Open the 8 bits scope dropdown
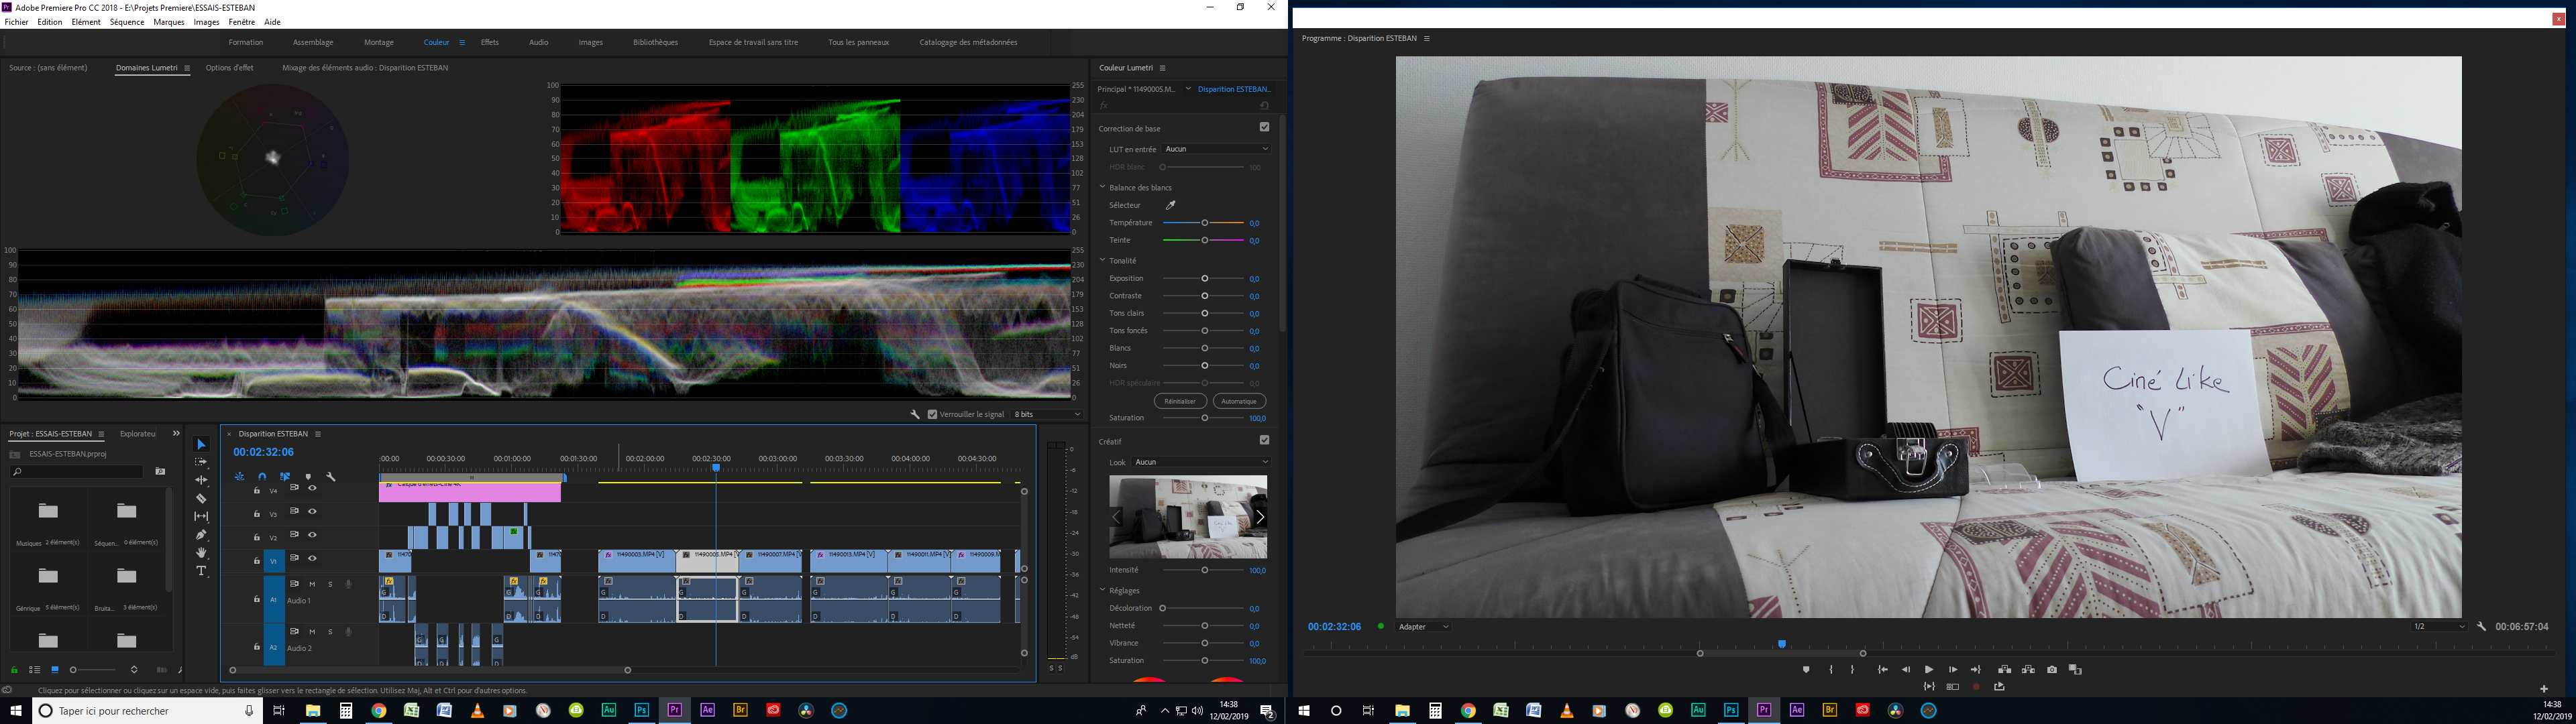The width and height of the screenshot is (2576, 724). tap(1047, 414)
